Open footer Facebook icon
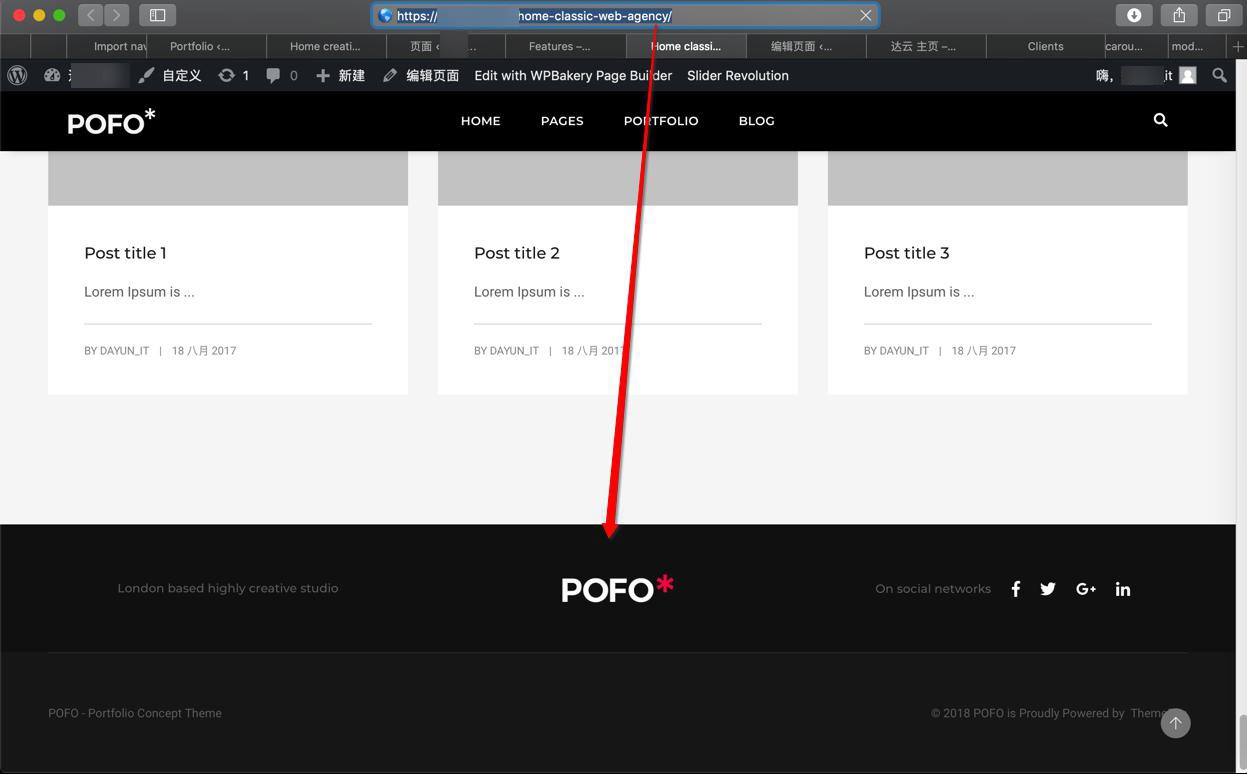The width and height of the screenshot is (1247, 774). [x=1015, y=589]
